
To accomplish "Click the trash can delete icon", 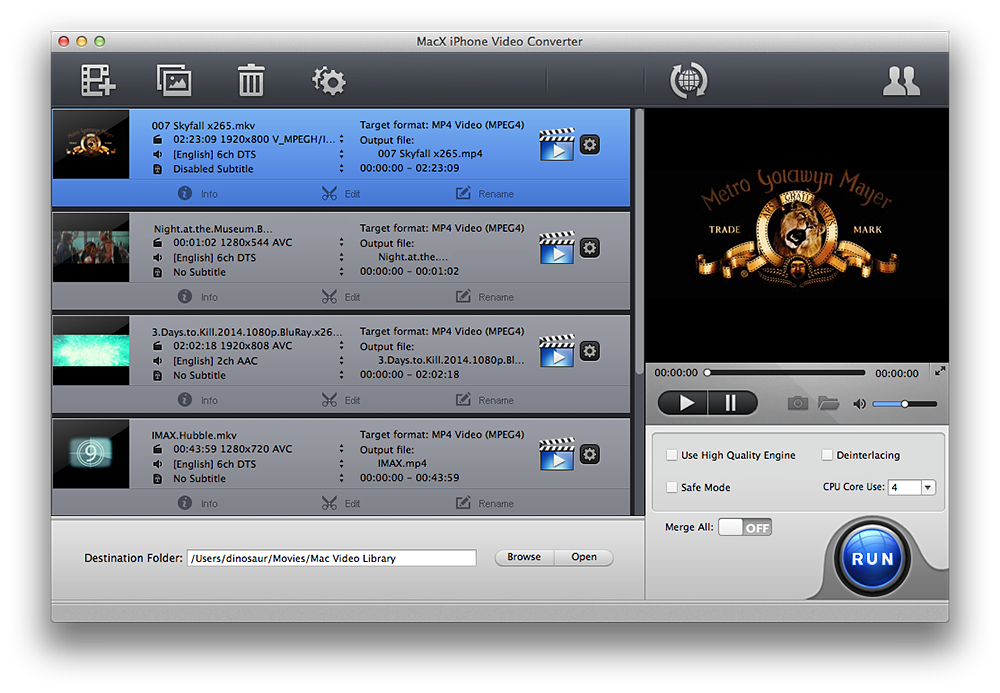I will [251, 80].
